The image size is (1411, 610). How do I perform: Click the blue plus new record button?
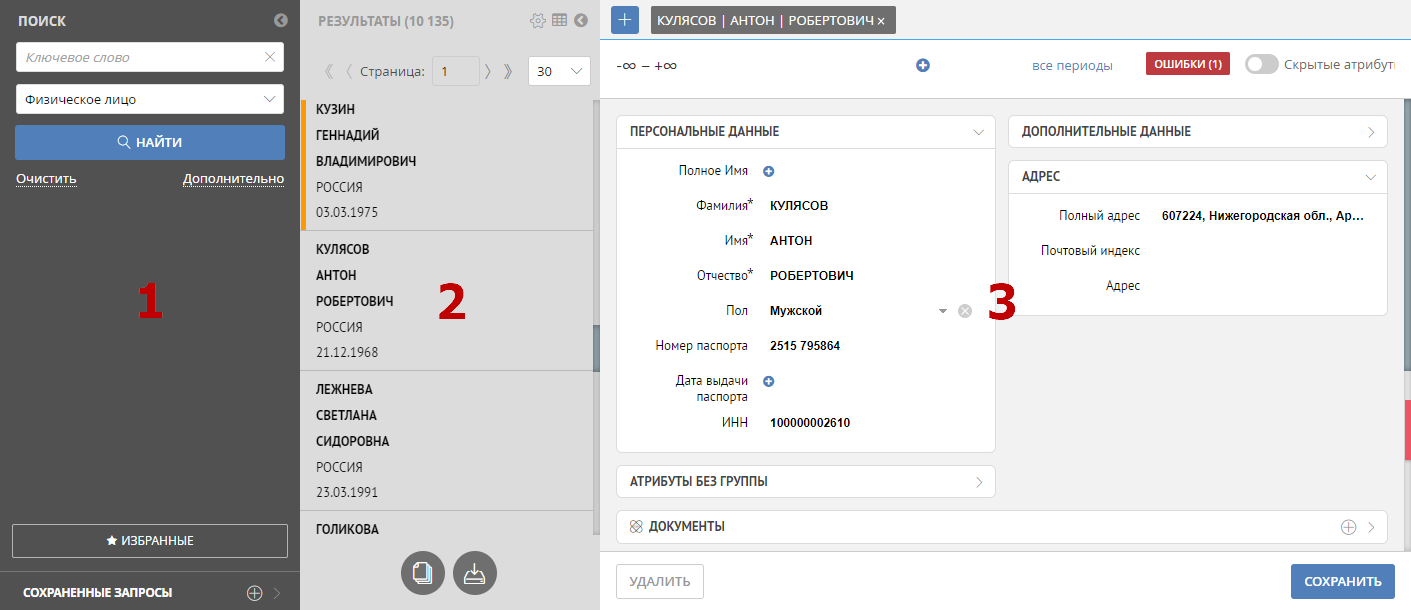click(624, 20)
